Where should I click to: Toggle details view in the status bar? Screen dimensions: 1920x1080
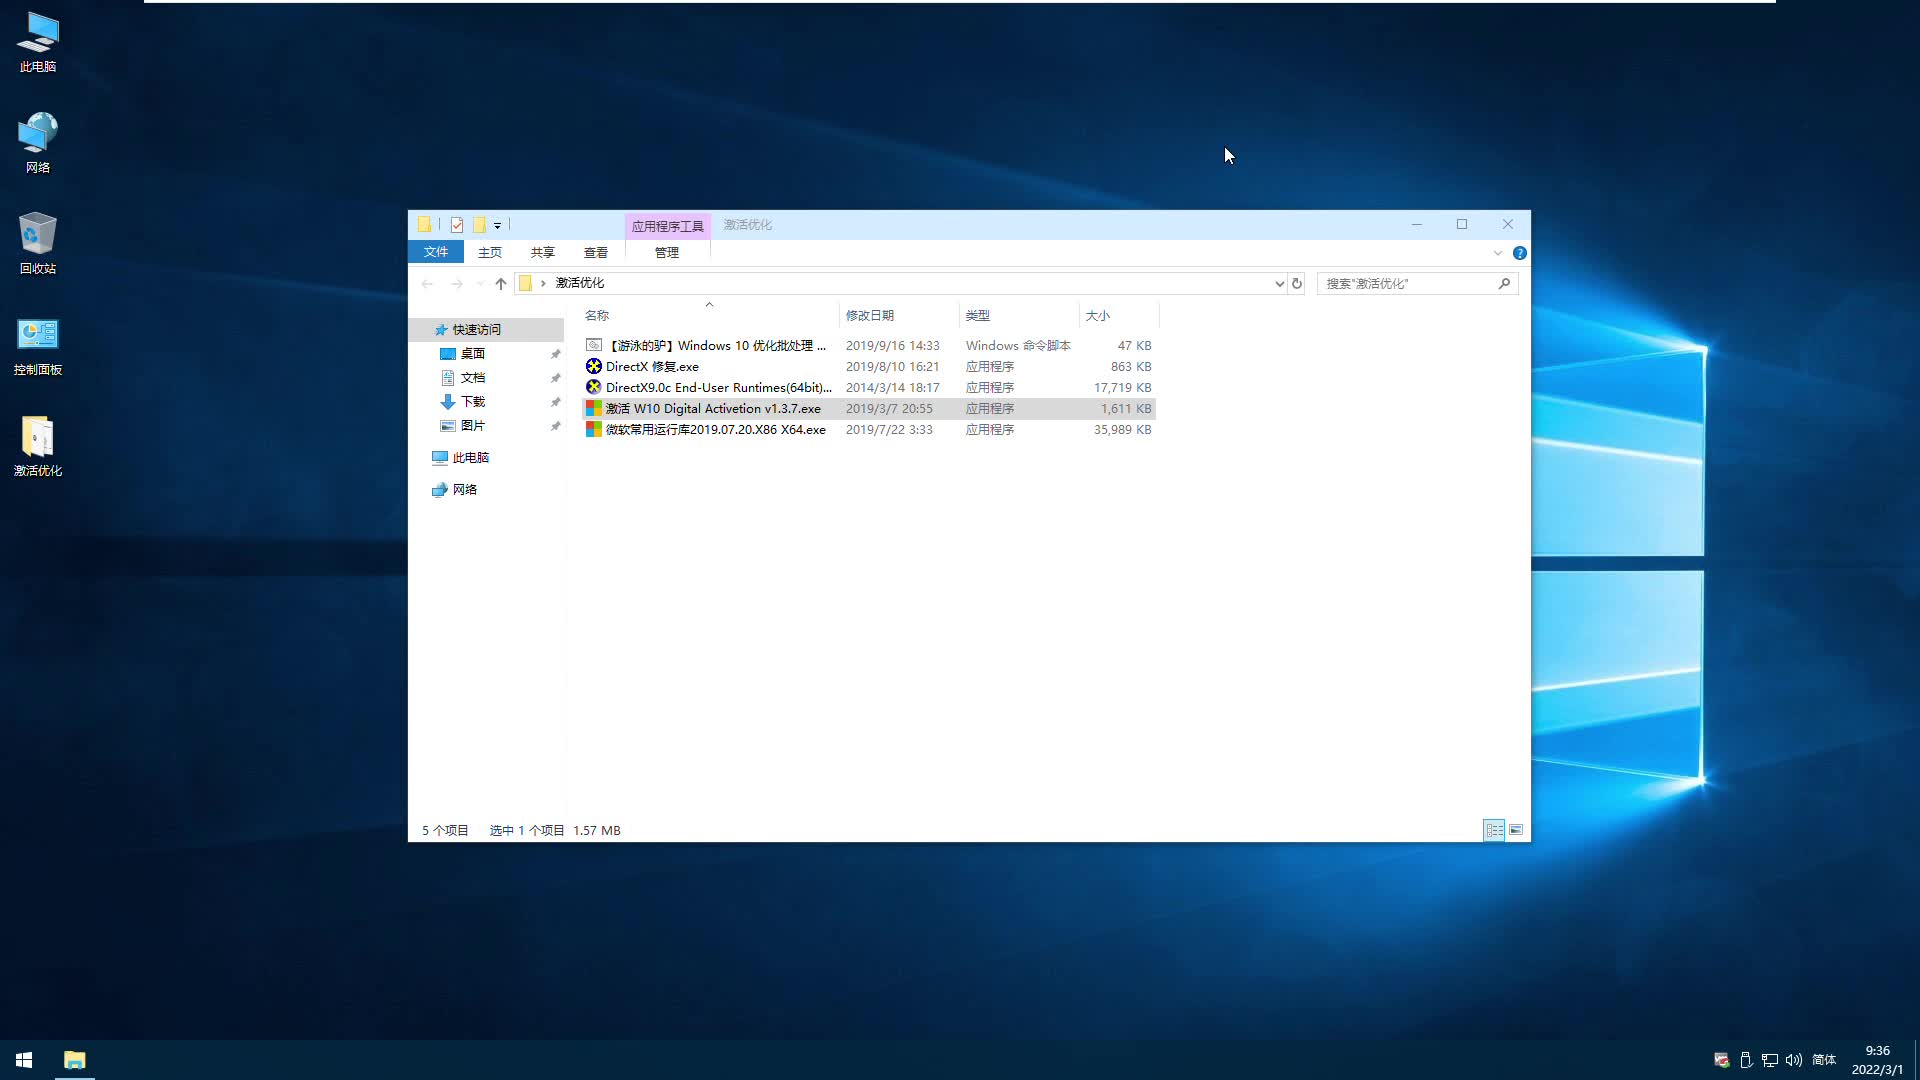point(1495,830)
